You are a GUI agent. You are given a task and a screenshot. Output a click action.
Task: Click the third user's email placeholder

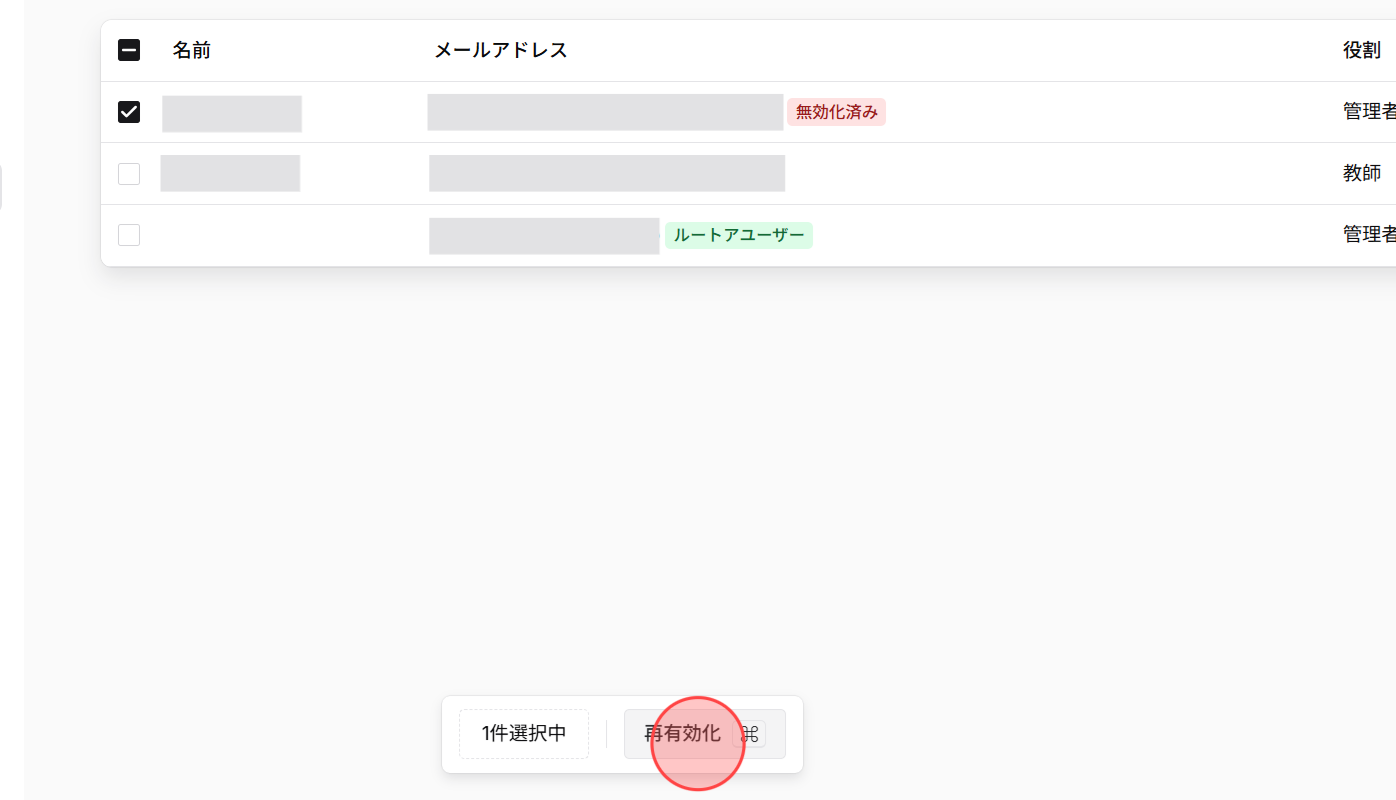[544, 235]
